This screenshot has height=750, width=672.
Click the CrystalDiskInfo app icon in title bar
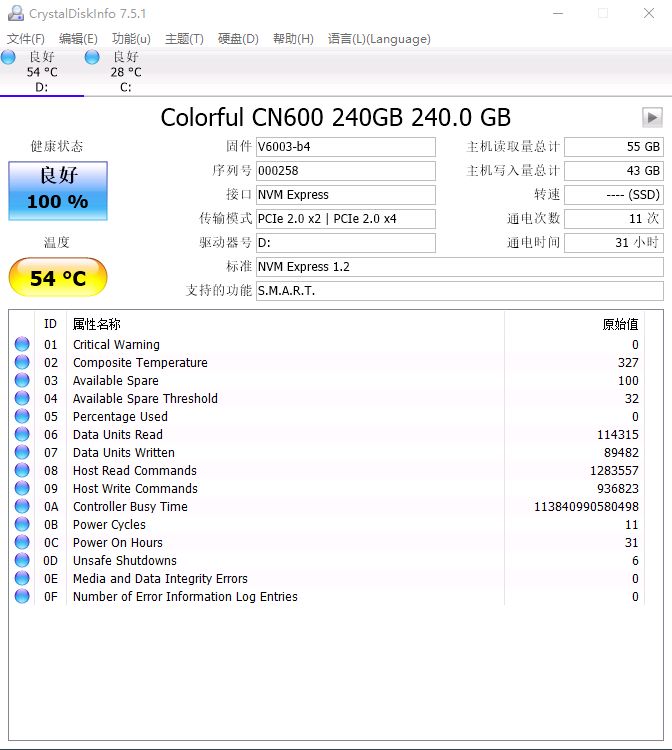pos(16,13)
